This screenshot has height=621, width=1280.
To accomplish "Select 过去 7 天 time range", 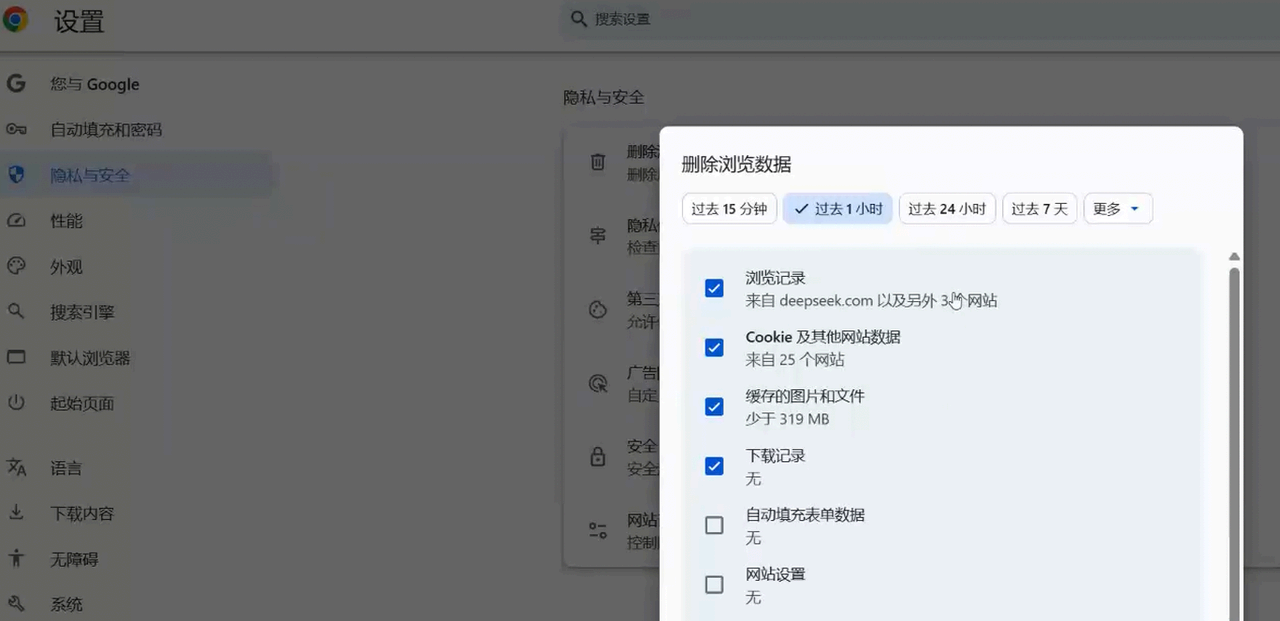I will click(1040, 209).
